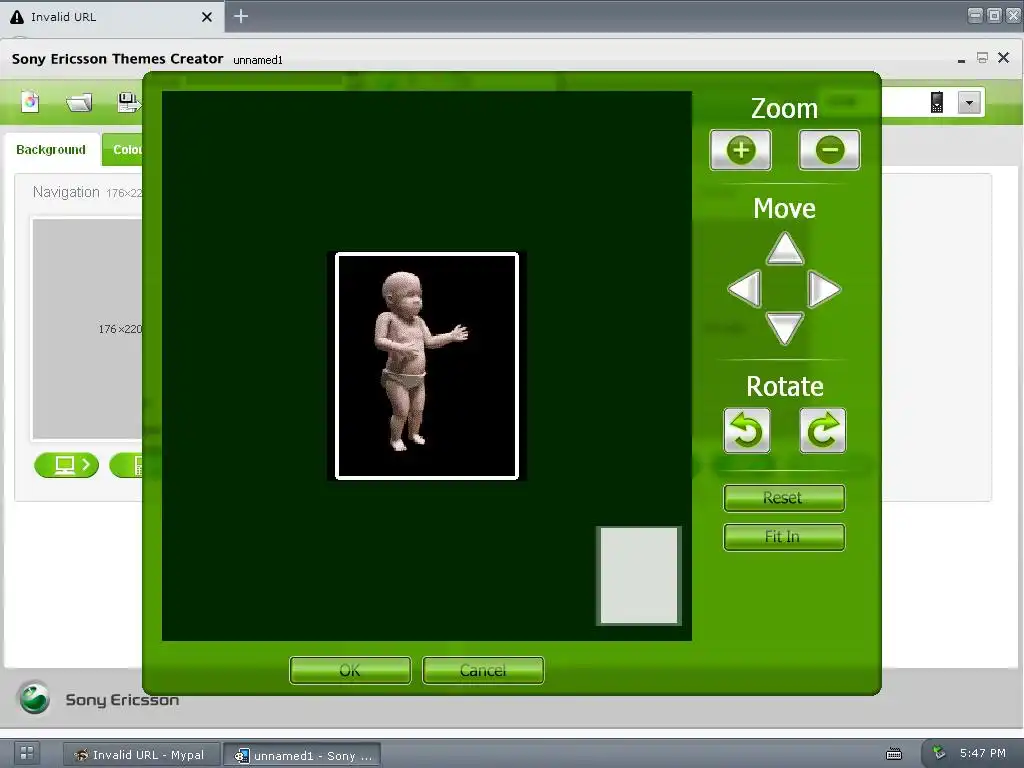Select the dancing baby image preview
This screenshot has height=768, width=1024.
click(427, 366)
